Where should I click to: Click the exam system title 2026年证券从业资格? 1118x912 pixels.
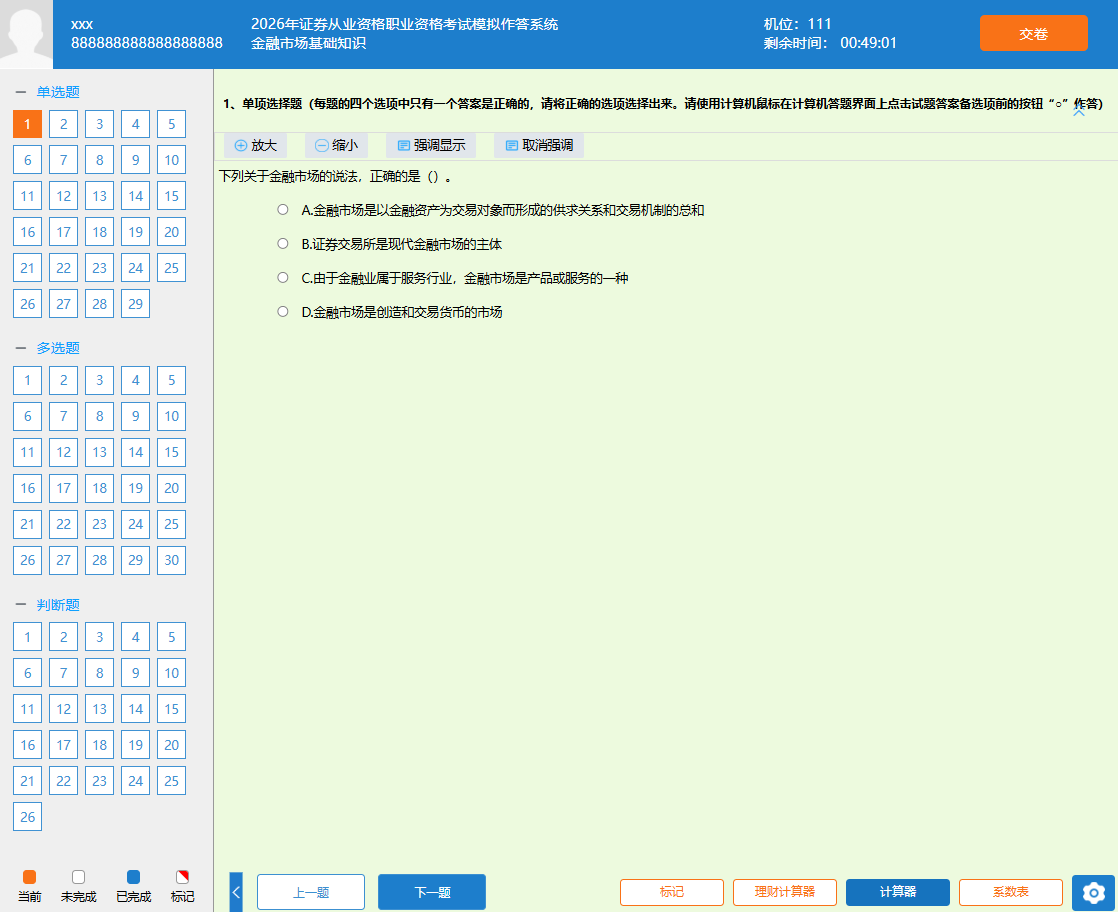tap(404, 24)
